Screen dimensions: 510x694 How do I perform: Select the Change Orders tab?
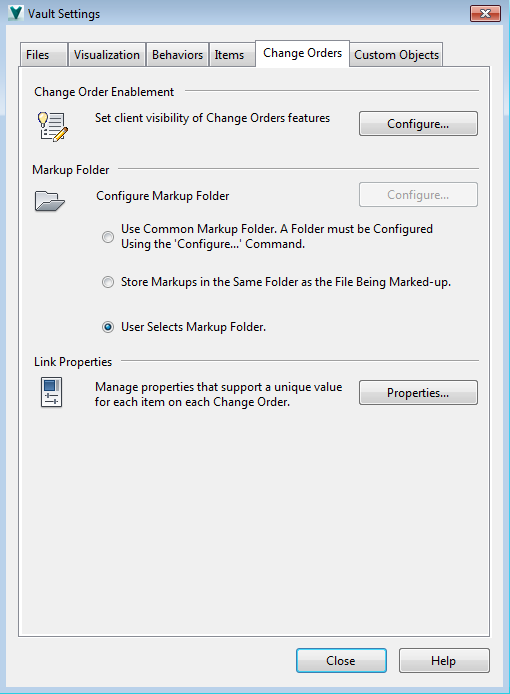pos(302,54)
